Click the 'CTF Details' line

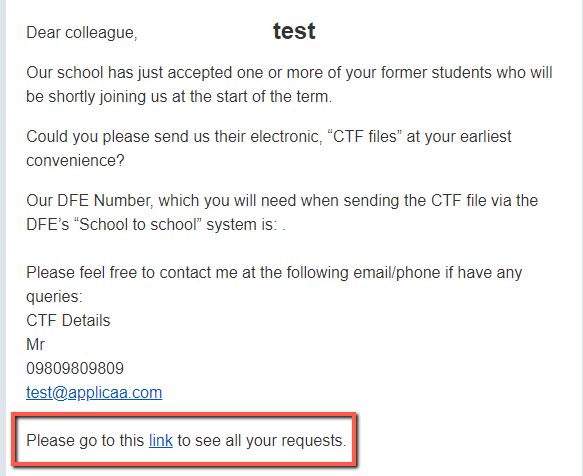tap(68, 321)
